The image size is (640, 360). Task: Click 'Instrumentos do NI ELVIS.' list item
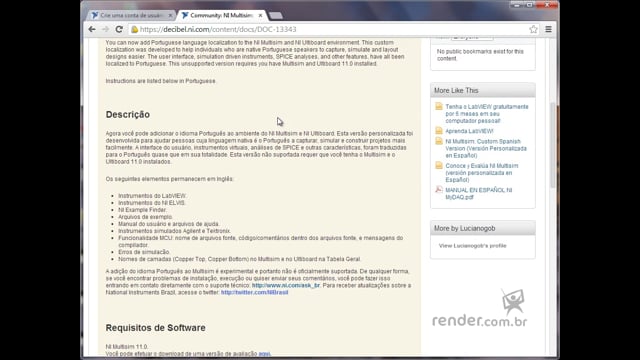click(x=152, y=203)
